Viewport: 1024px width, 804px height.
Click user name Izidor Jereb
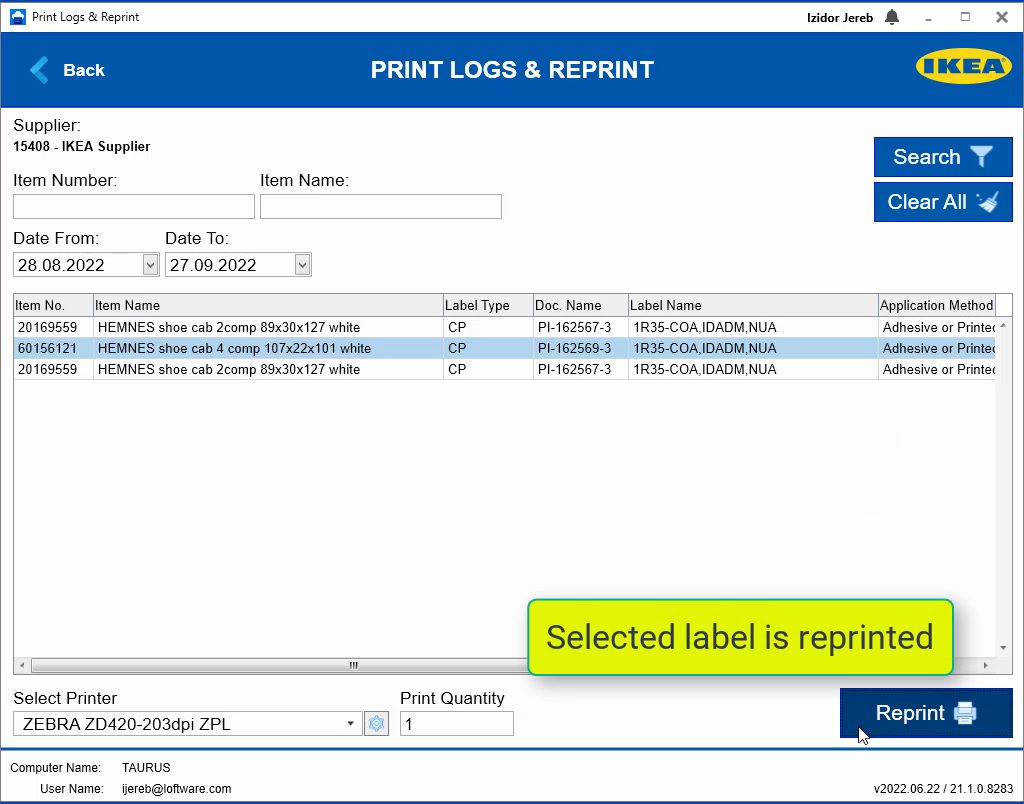[840, 18]
